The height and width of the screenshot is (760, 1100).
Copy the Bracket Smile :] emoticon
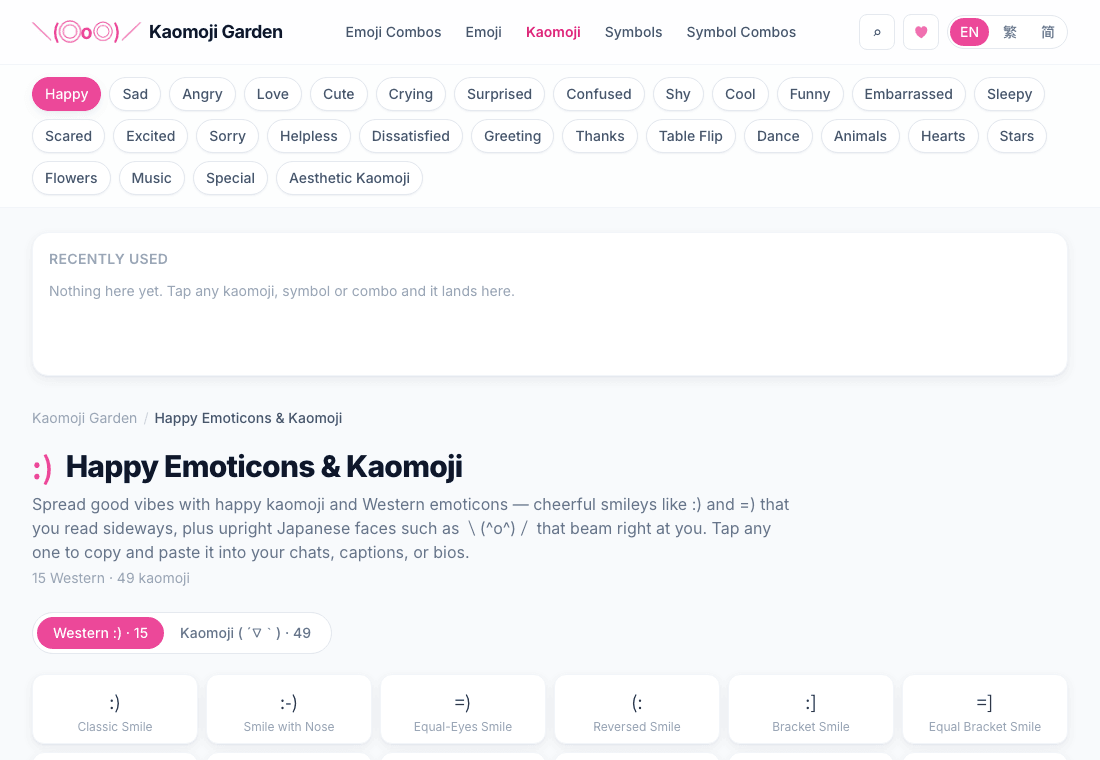[x=811, y=709]
